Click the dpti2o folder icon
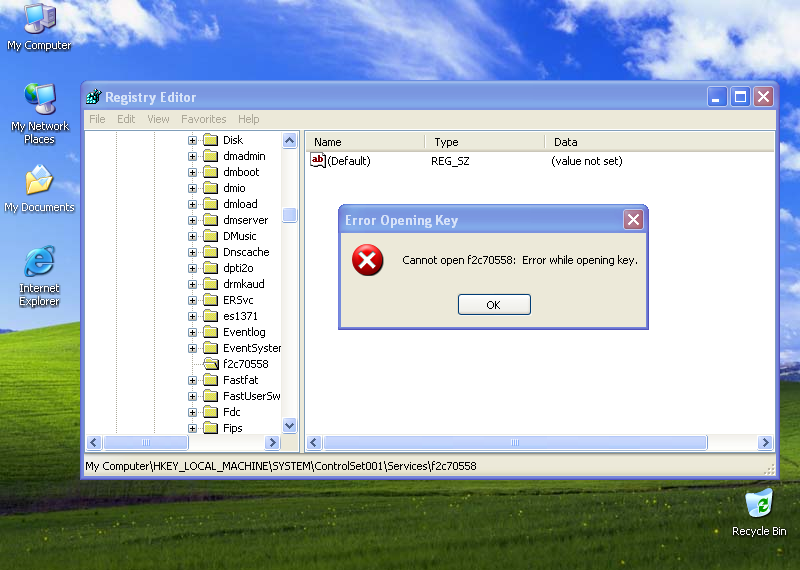Screen dimensions: 800x570 [x=210, y=268]
